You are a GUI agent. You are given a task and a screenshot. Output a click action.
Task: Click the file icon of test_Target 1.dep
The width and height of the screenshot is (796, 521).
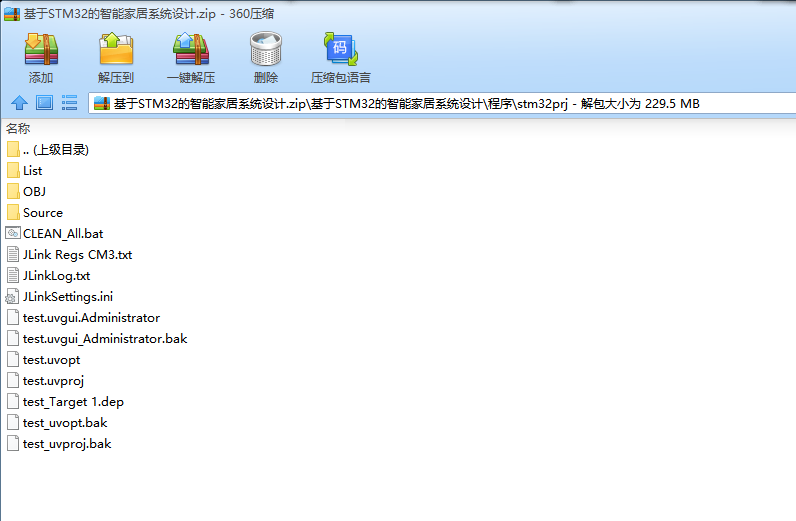pyautogui.click(x=13, y=402)
